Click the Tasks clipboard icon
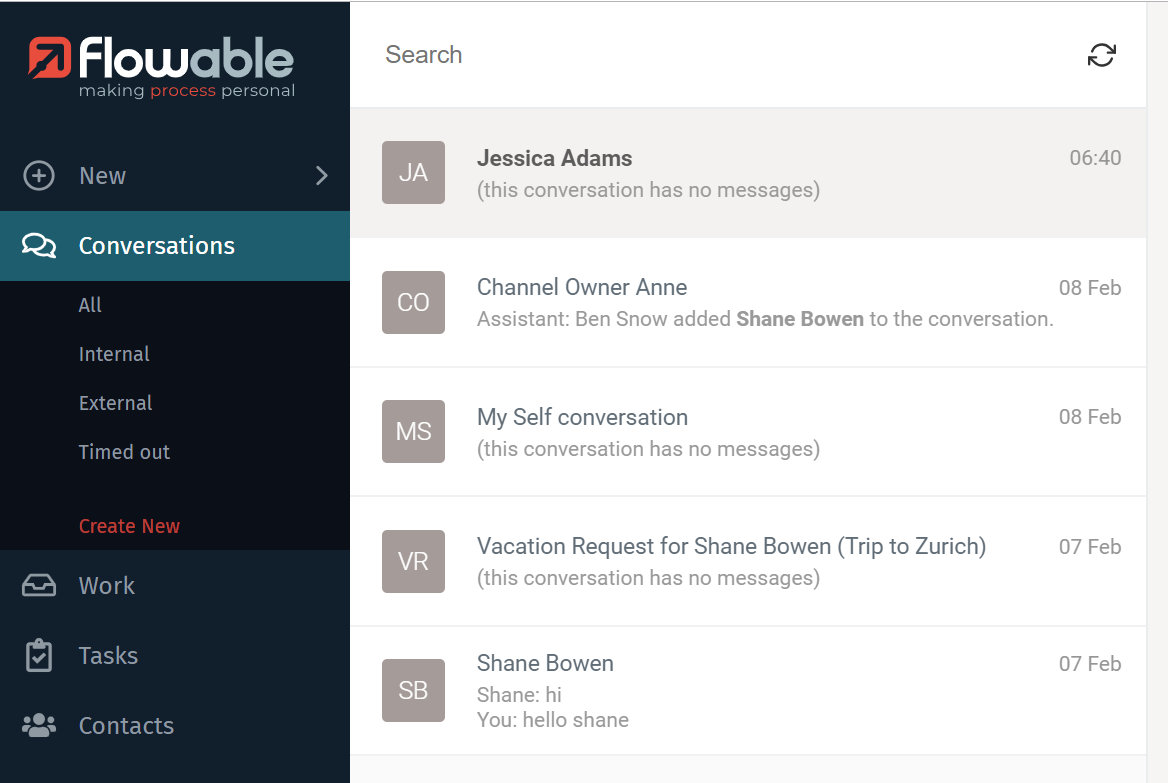 pos(38,655)
